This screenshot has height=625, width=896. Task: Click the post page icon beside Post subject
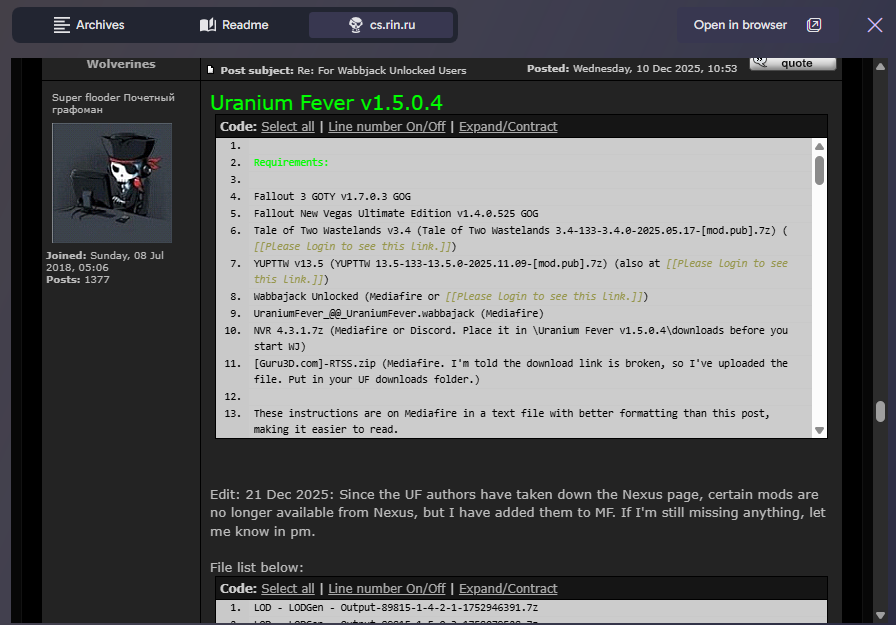(x=210, y=70)
